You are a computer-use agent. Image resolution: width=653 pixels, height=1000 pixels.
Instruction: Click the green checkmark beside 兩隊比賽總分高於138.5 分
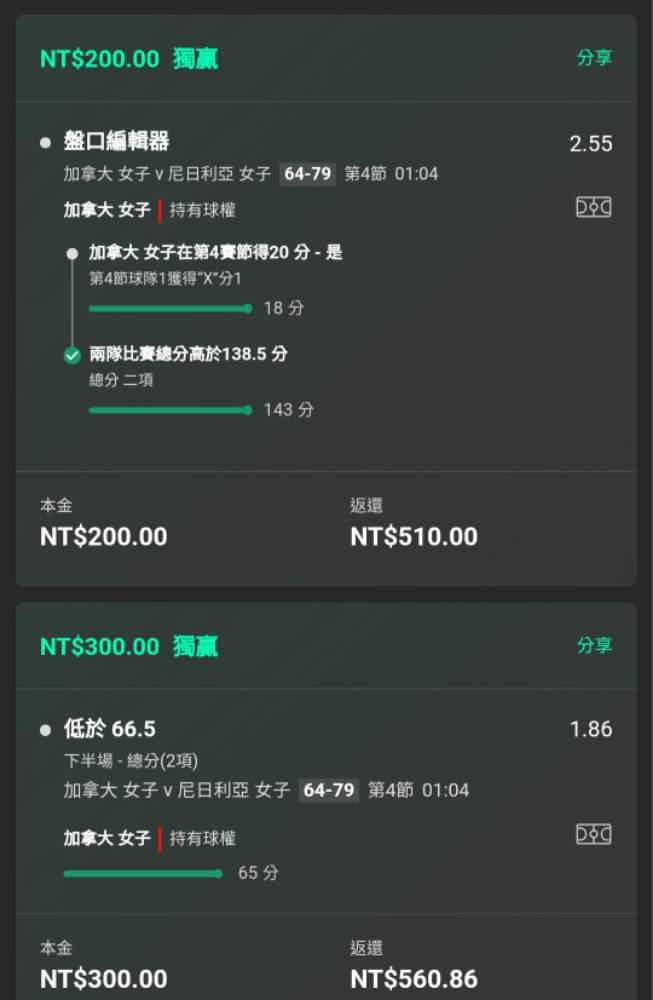(x=72, y=355)
